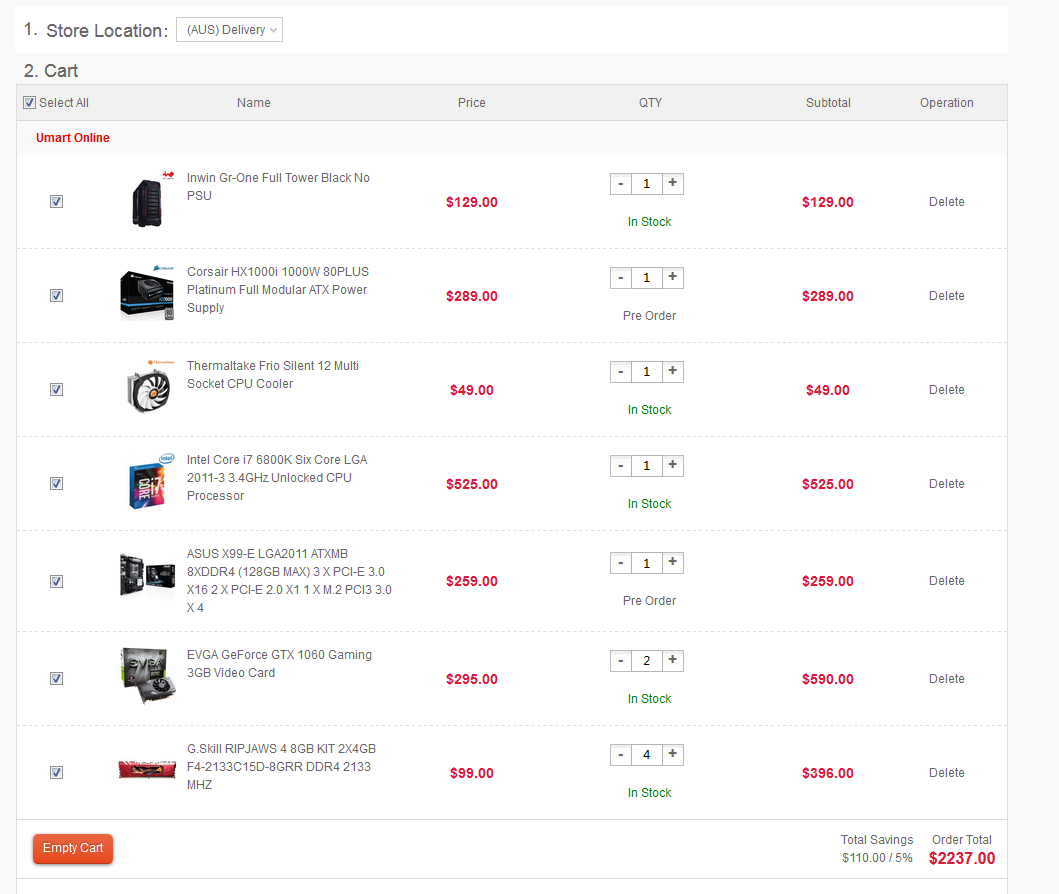The width and height of the screenshot is (1059, 894).
Task: Open EVGA GeForce GTX 1060 product link
Action: (279, 664)
